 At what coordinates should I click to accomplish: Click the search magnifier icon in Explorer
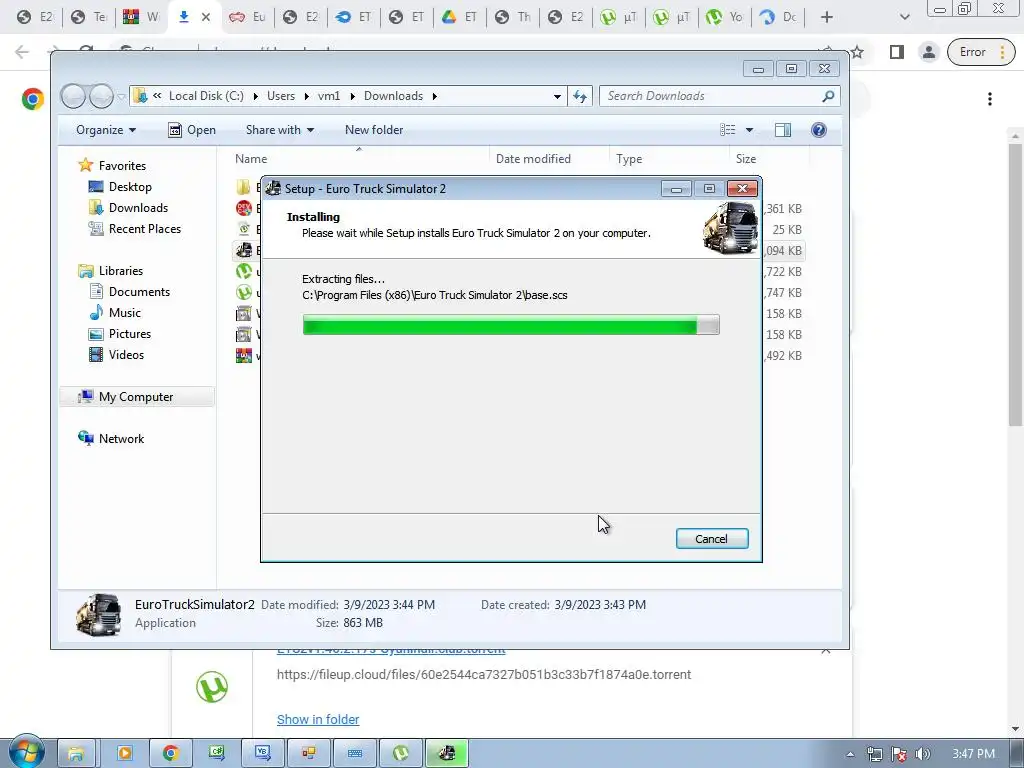828,97
